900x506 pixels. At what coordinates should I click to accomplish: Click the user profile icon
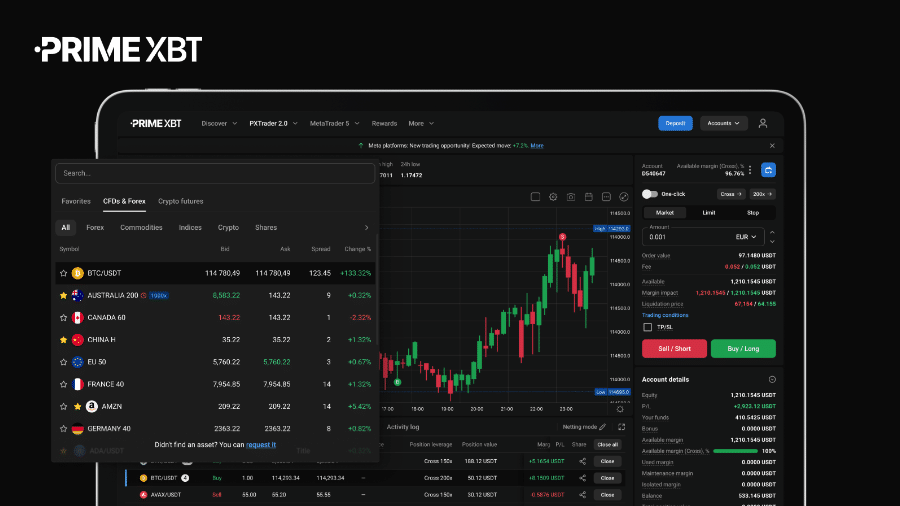[x=762, y=123]
